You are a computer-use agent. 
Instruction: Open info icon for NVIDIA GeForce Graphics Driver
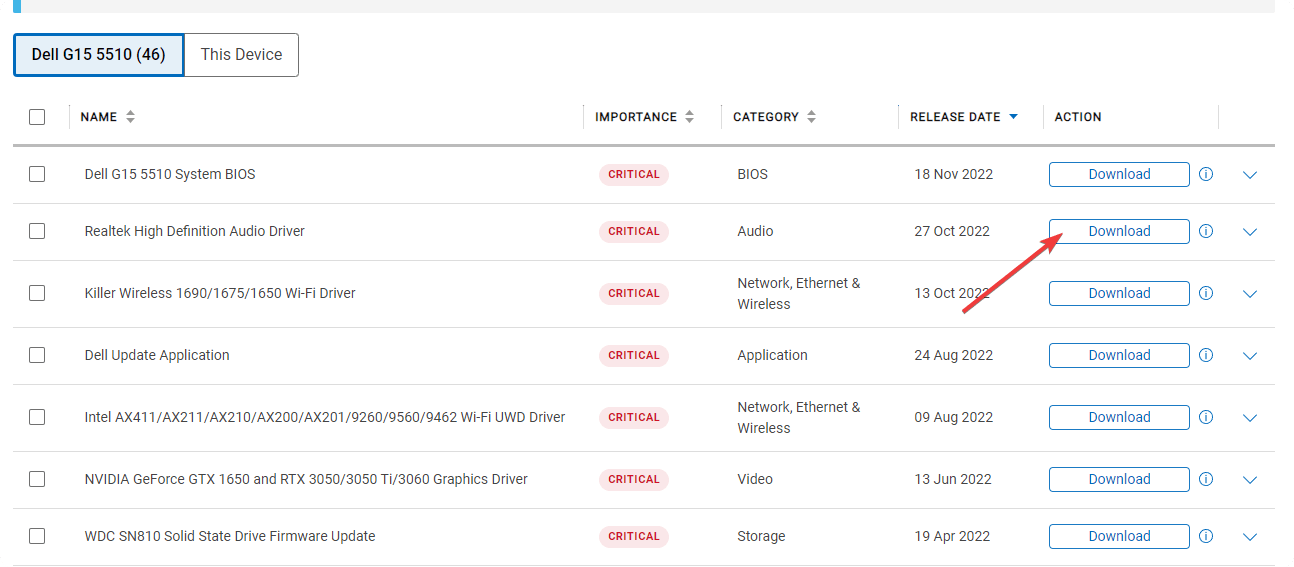(x=1205, y=479)
